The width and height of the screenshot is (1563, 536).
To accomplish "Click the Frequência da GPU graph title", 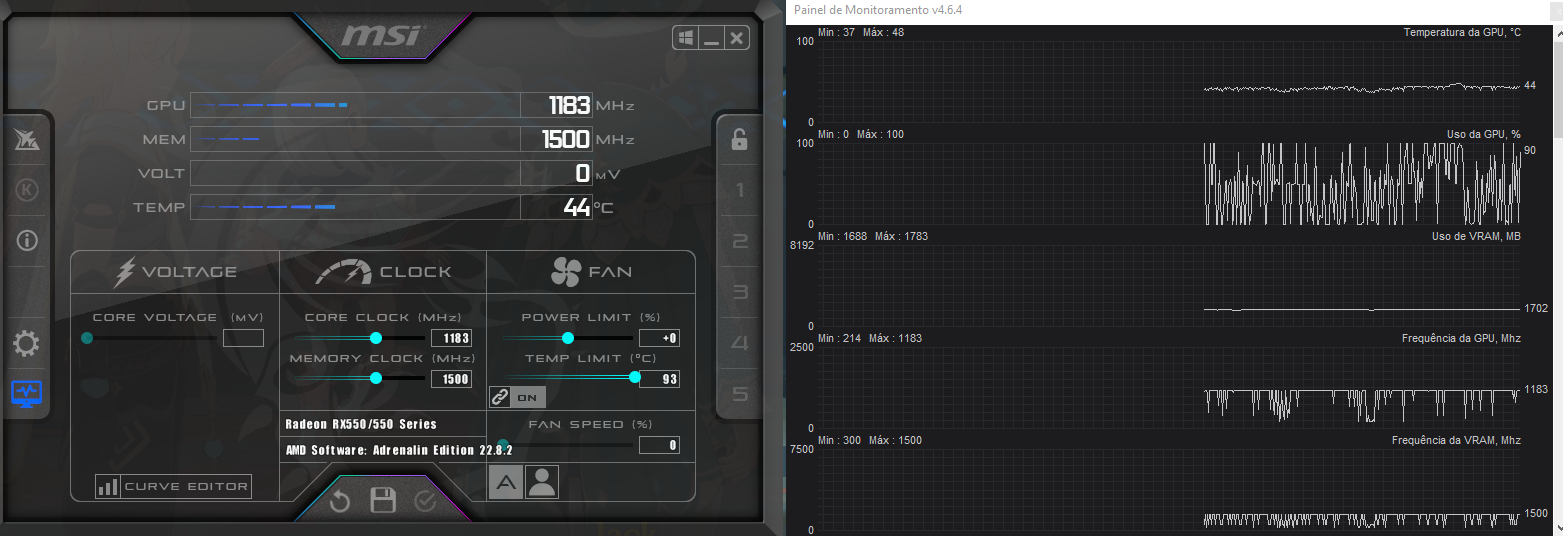I will point(1462,338).
